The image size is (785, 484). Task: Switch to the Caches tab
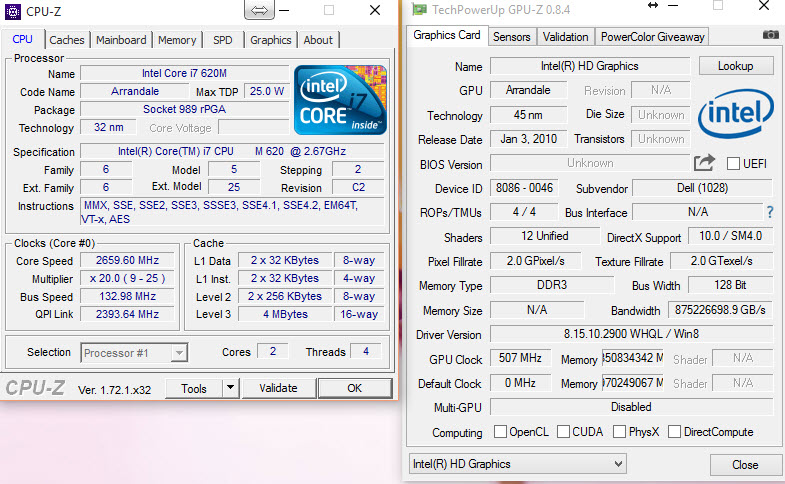point(67,40)
